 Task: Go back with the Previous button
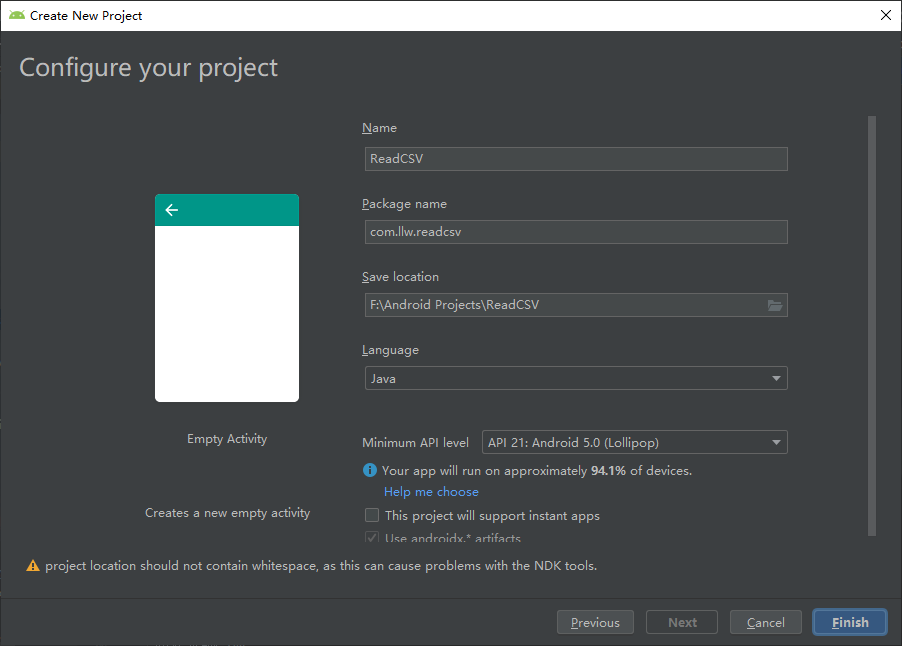tap(595, 622)
